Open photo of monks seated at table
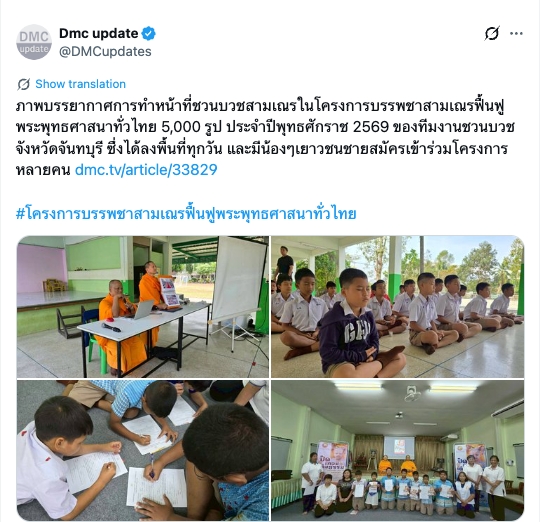Screen dimensions: 541x522 pyautogui.click(x=143, y=307)
